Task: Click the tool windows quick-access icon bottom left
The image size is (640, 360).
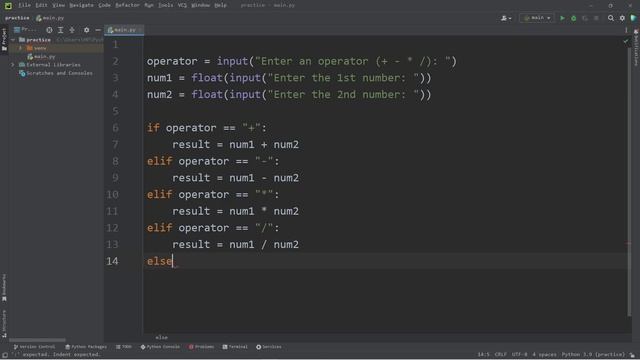Action: [4, 355]
